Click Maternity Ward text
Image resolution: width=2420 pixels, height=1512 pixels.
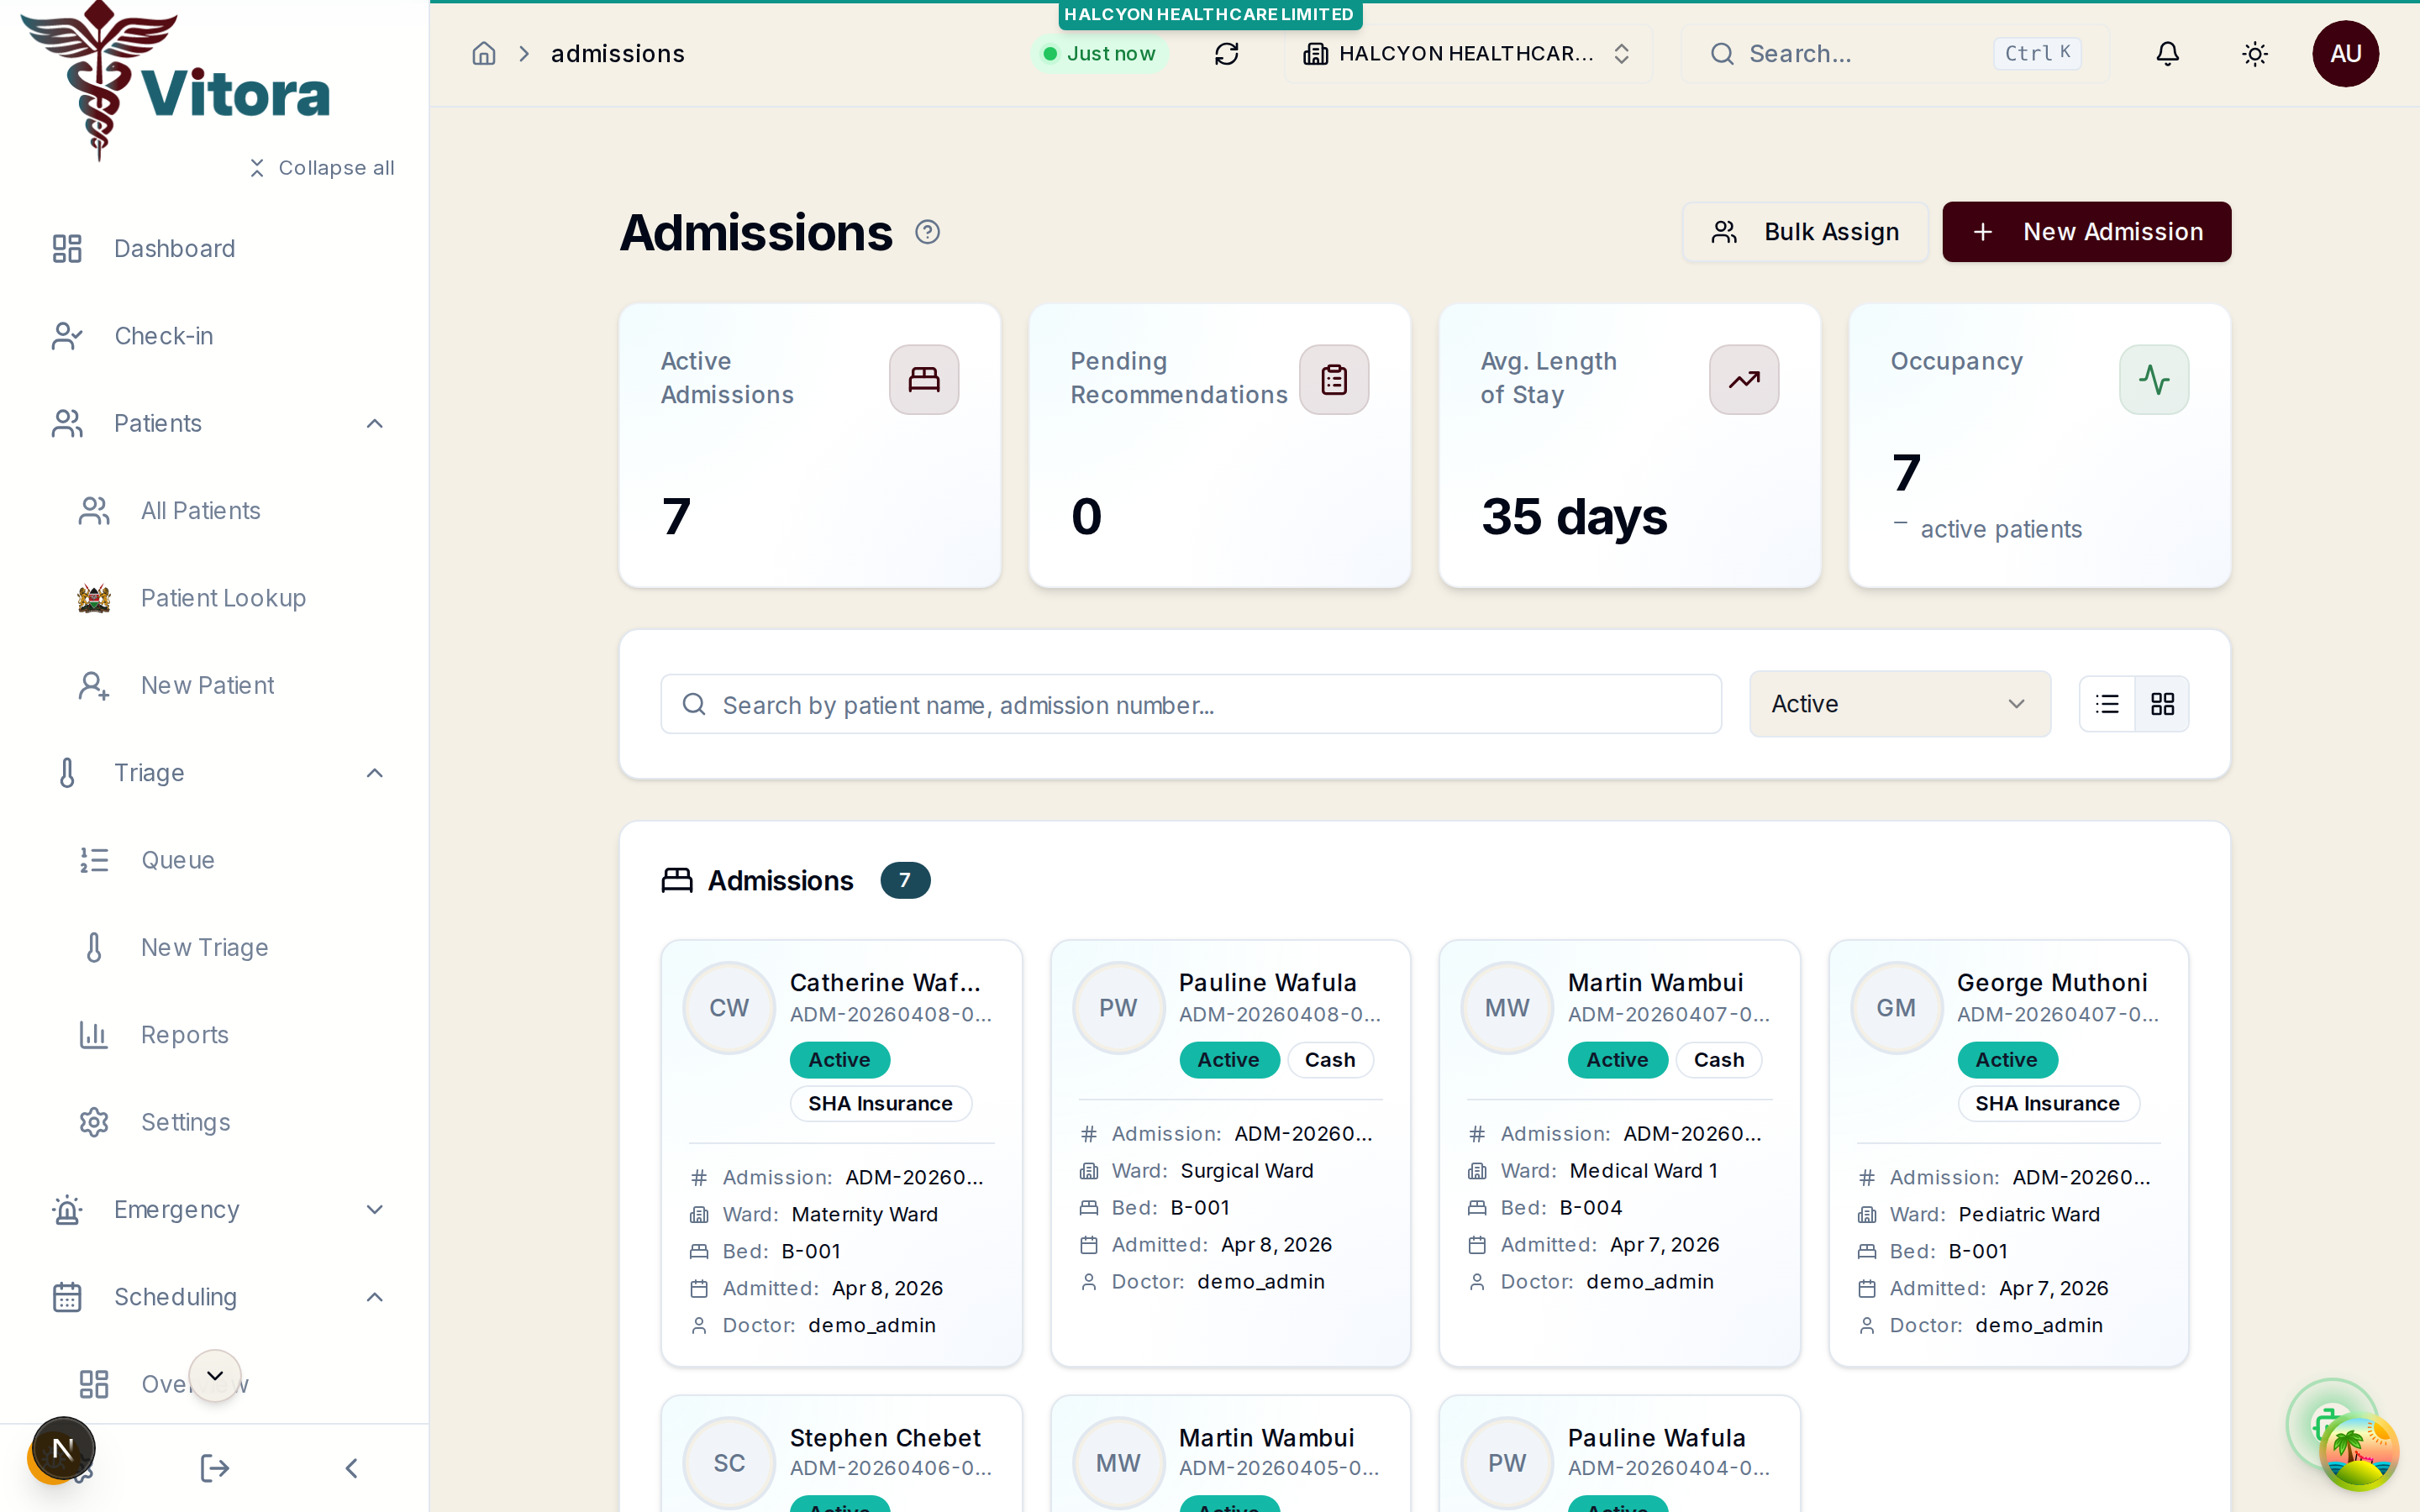click(865, 1214)
